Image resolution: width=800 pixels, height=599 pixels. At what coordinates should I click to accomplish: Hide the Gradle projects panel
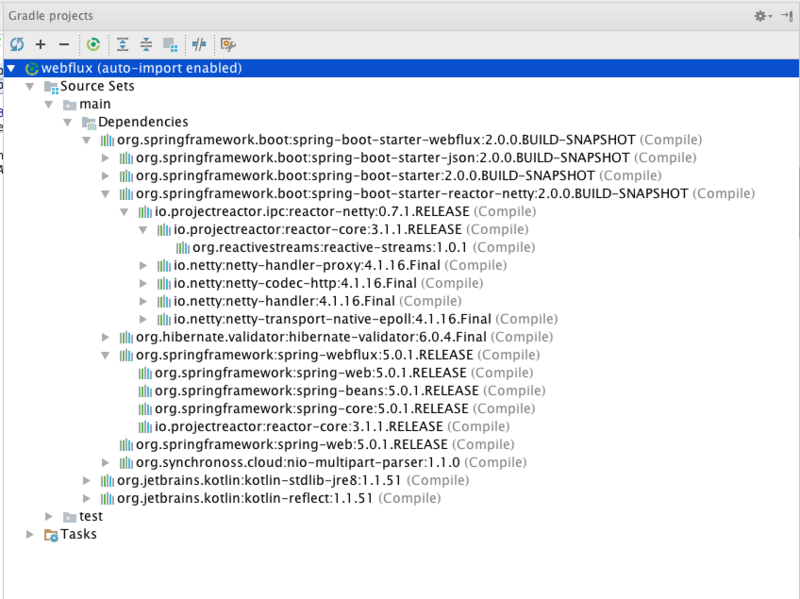(x=785, y=15)
